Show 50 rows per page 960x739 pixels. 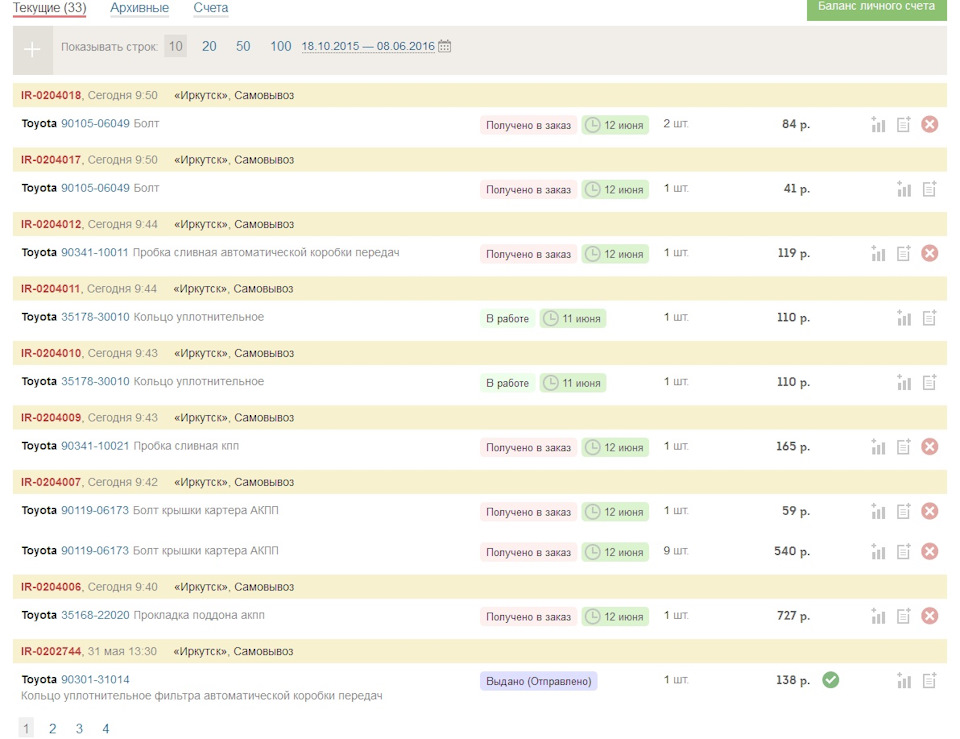pyautogui.click(x=243, y=46)
